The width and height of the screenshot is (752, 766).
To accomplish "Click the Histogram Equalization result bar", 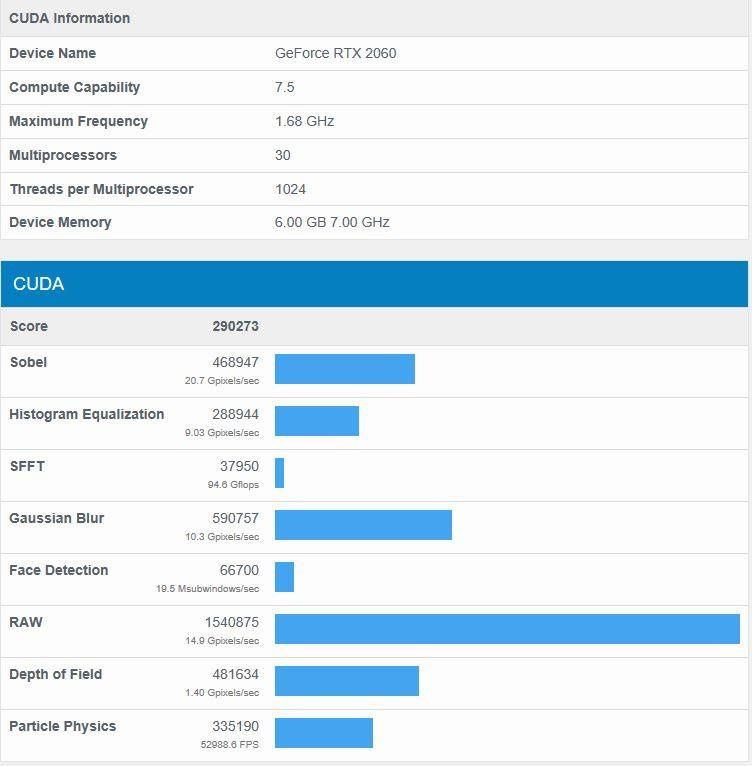I will pyautogui.click(x=316, y=421).
